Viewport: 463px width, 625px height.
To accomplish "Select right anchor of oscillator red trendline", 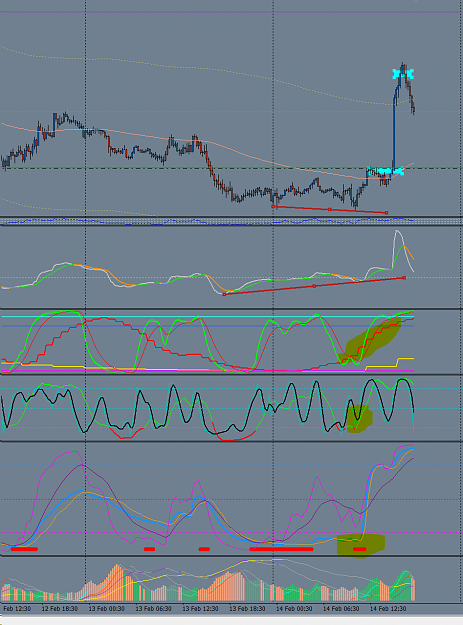I will [404, 278].
